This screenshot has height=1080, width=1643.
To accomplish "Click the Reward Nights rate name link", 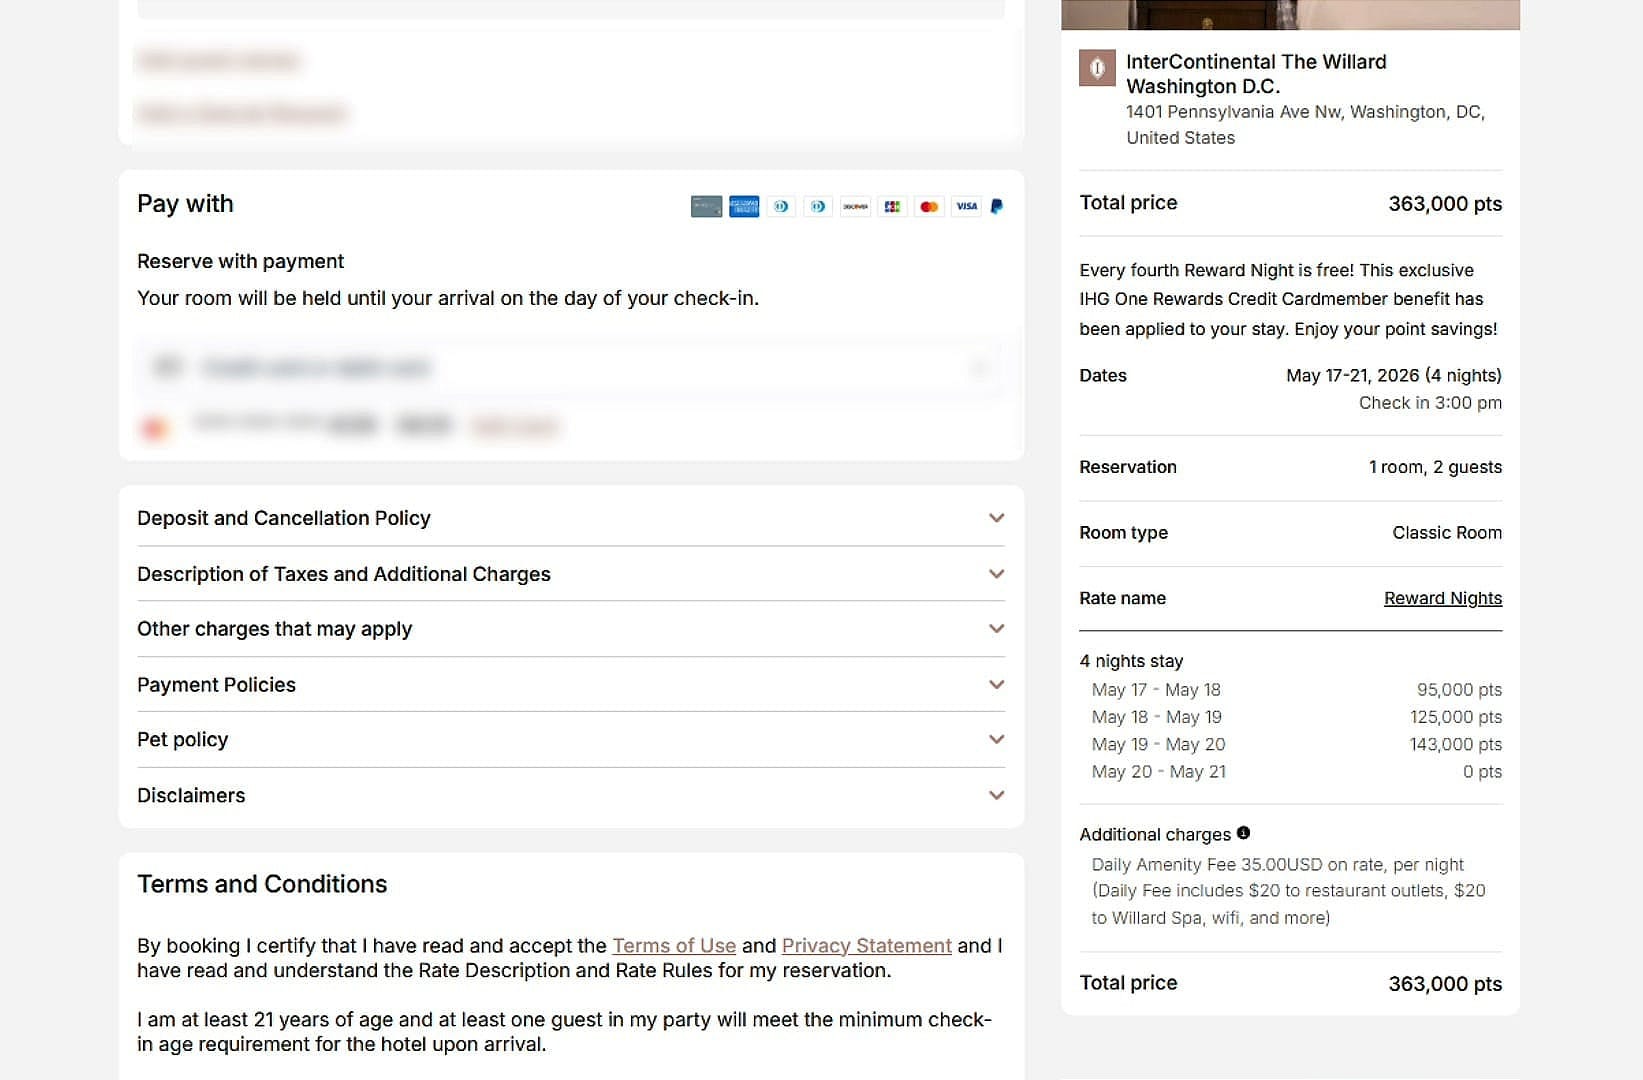I will point(1442,597).
